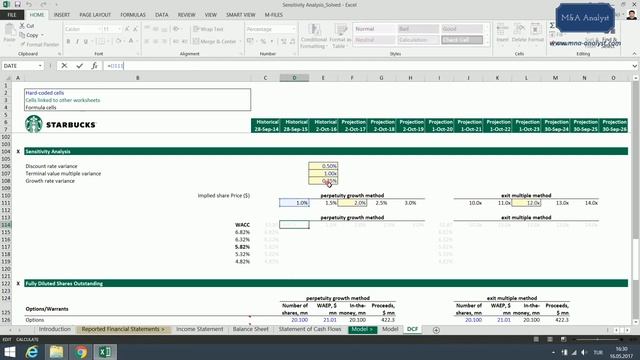
Task: Open the Balance Sheet sheet tab
Action: (x=251, y=329)
